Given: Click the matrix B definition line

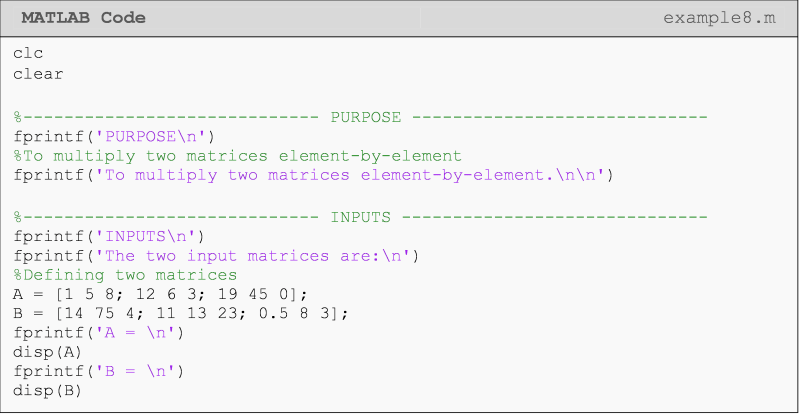Looking at the screenshot, I should [181, 314].
